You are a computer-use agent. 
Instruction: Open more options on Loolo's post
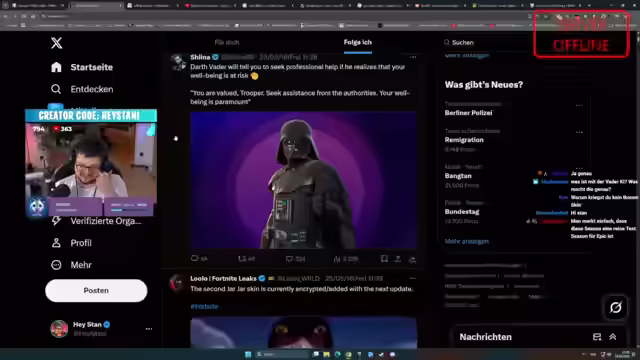click(413, 278)
